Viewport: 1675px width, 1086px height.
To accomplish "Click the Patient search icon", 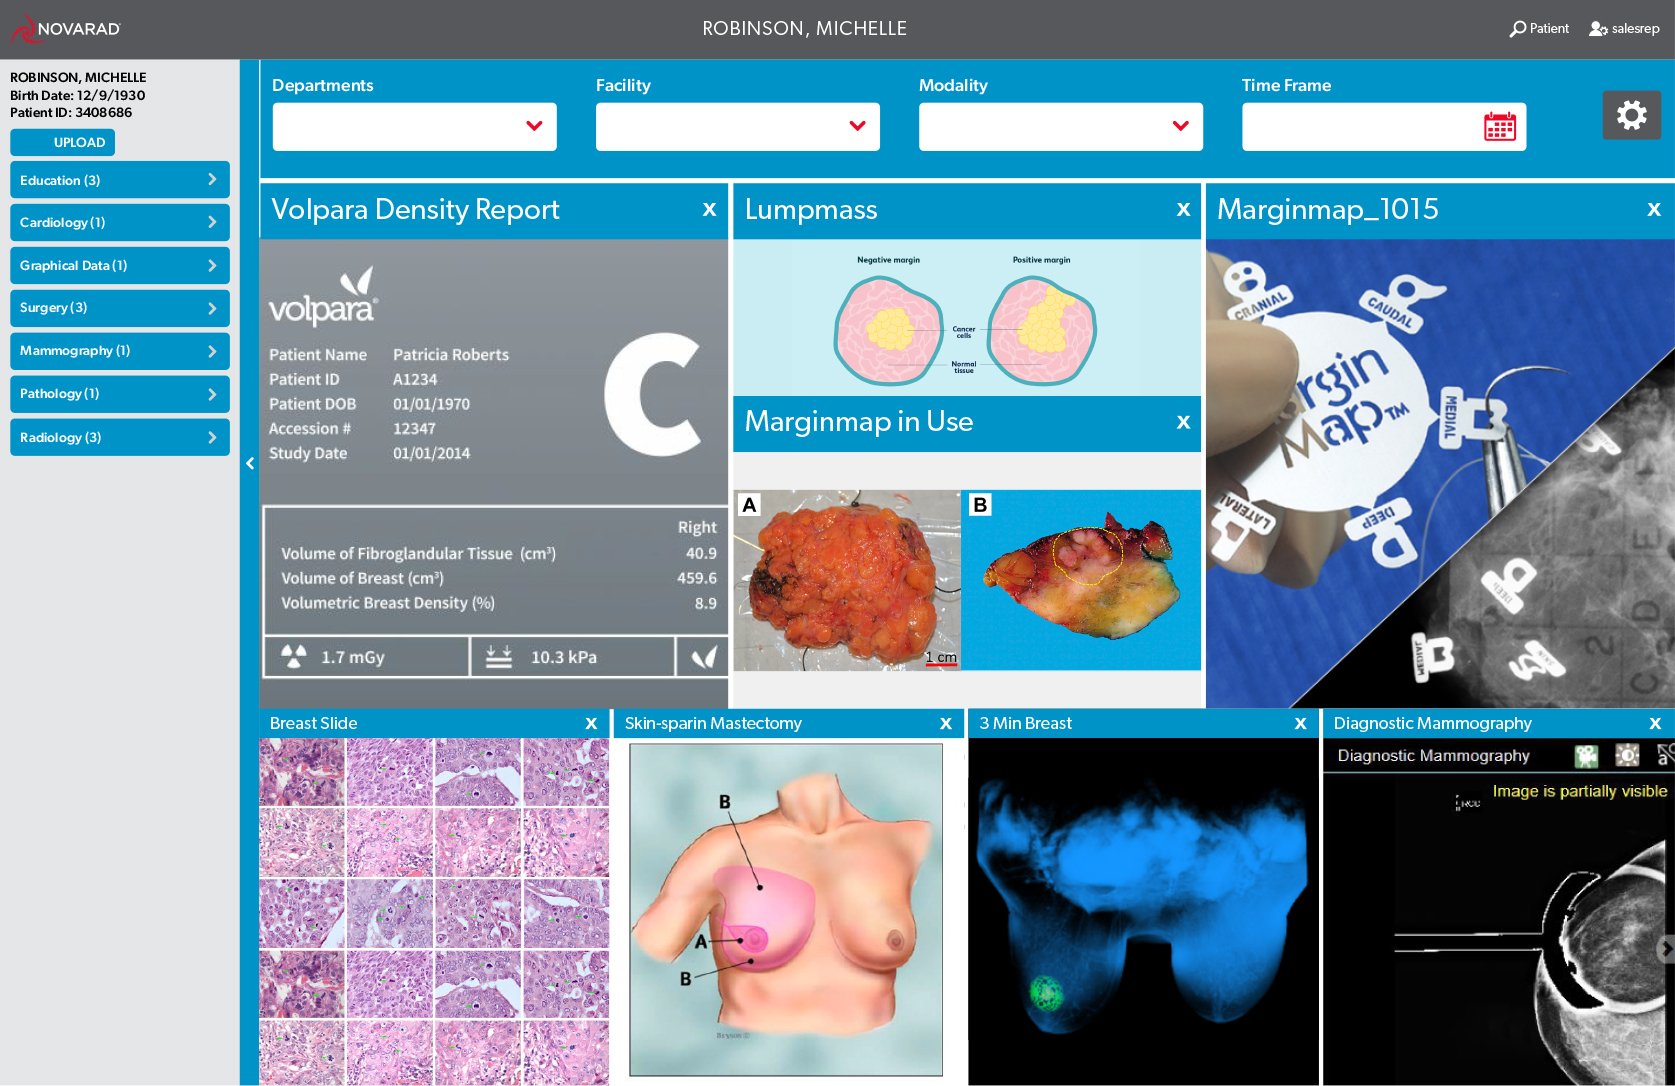I will (x=1517, y=29).
